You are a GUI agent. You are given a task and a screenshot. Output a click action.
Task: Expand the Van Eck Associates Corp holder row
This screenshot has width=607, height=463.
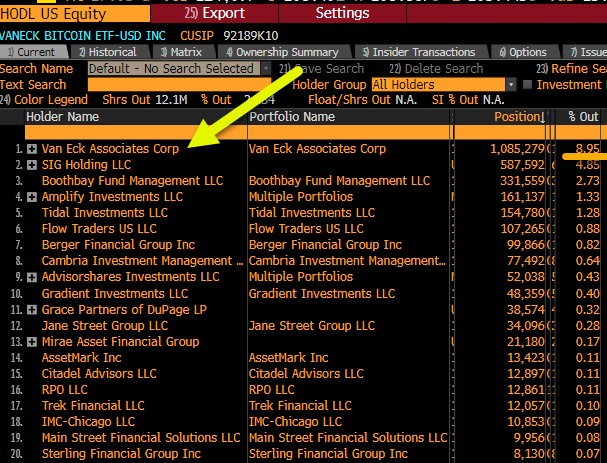[x=32, y=149]
